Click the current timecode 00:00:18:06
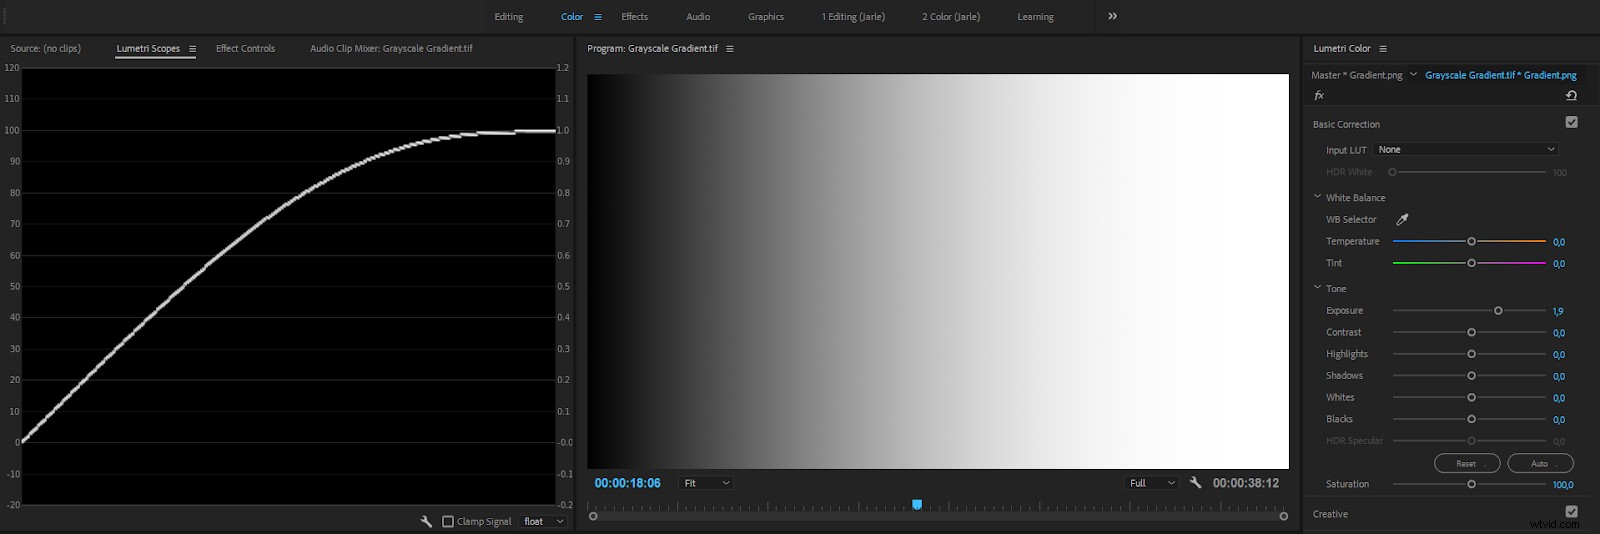Screen dimensions: 1600x534 click(627, 483)
